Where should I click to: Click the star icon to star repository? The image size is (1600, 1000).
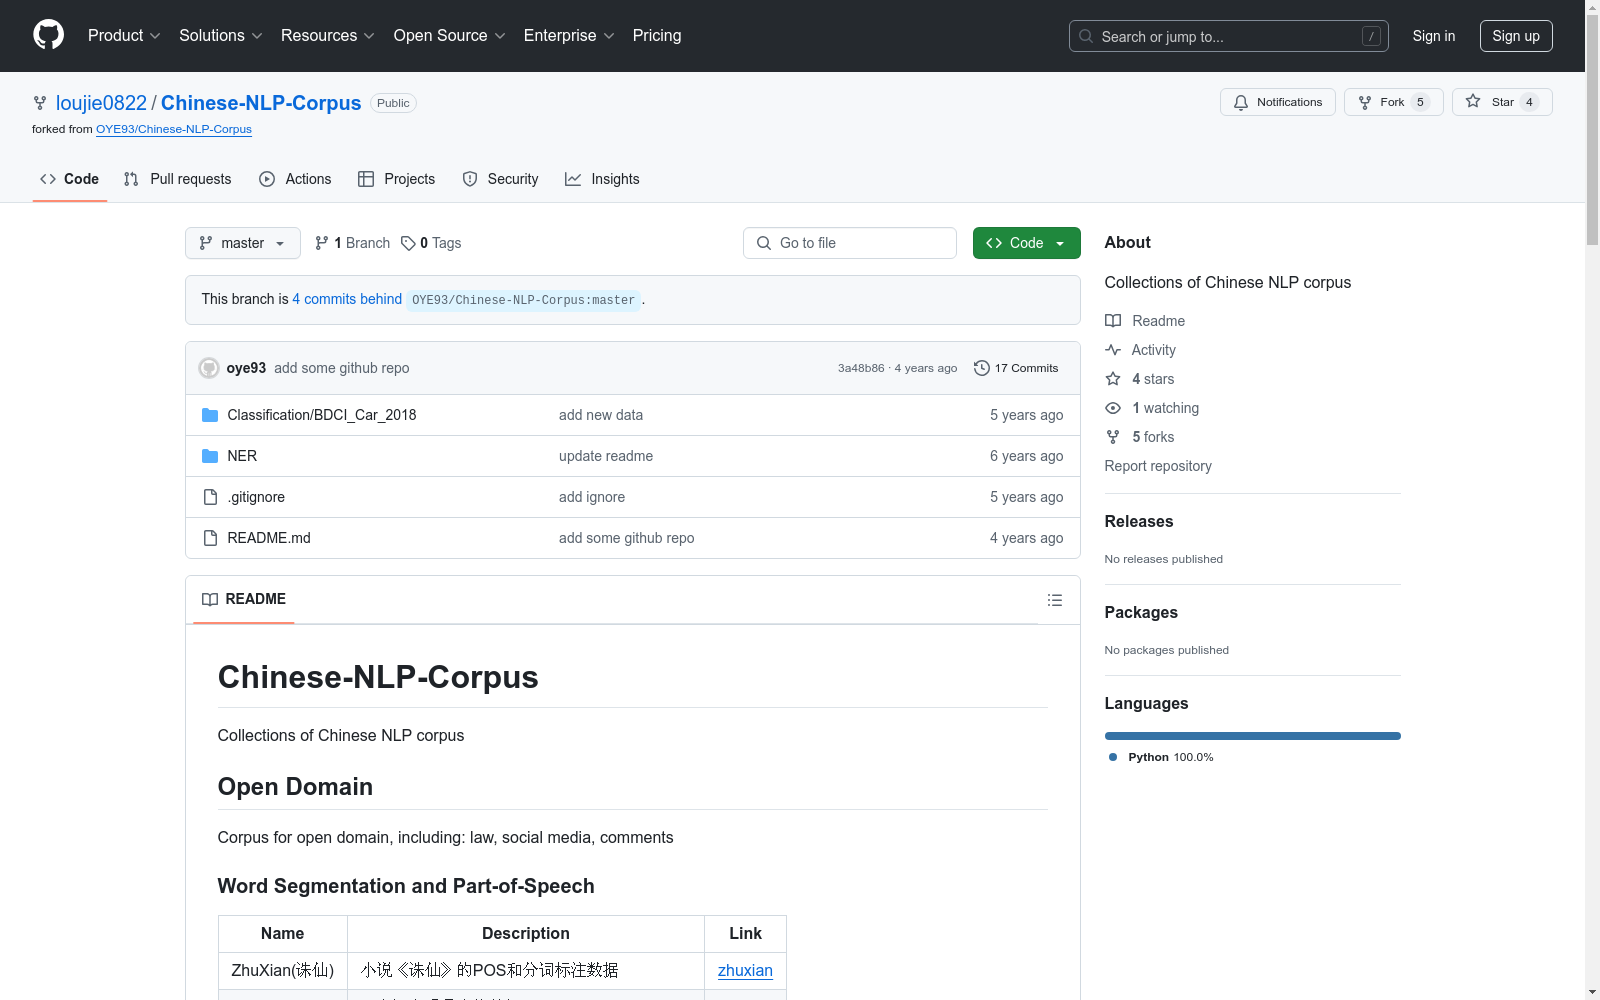1473,101
